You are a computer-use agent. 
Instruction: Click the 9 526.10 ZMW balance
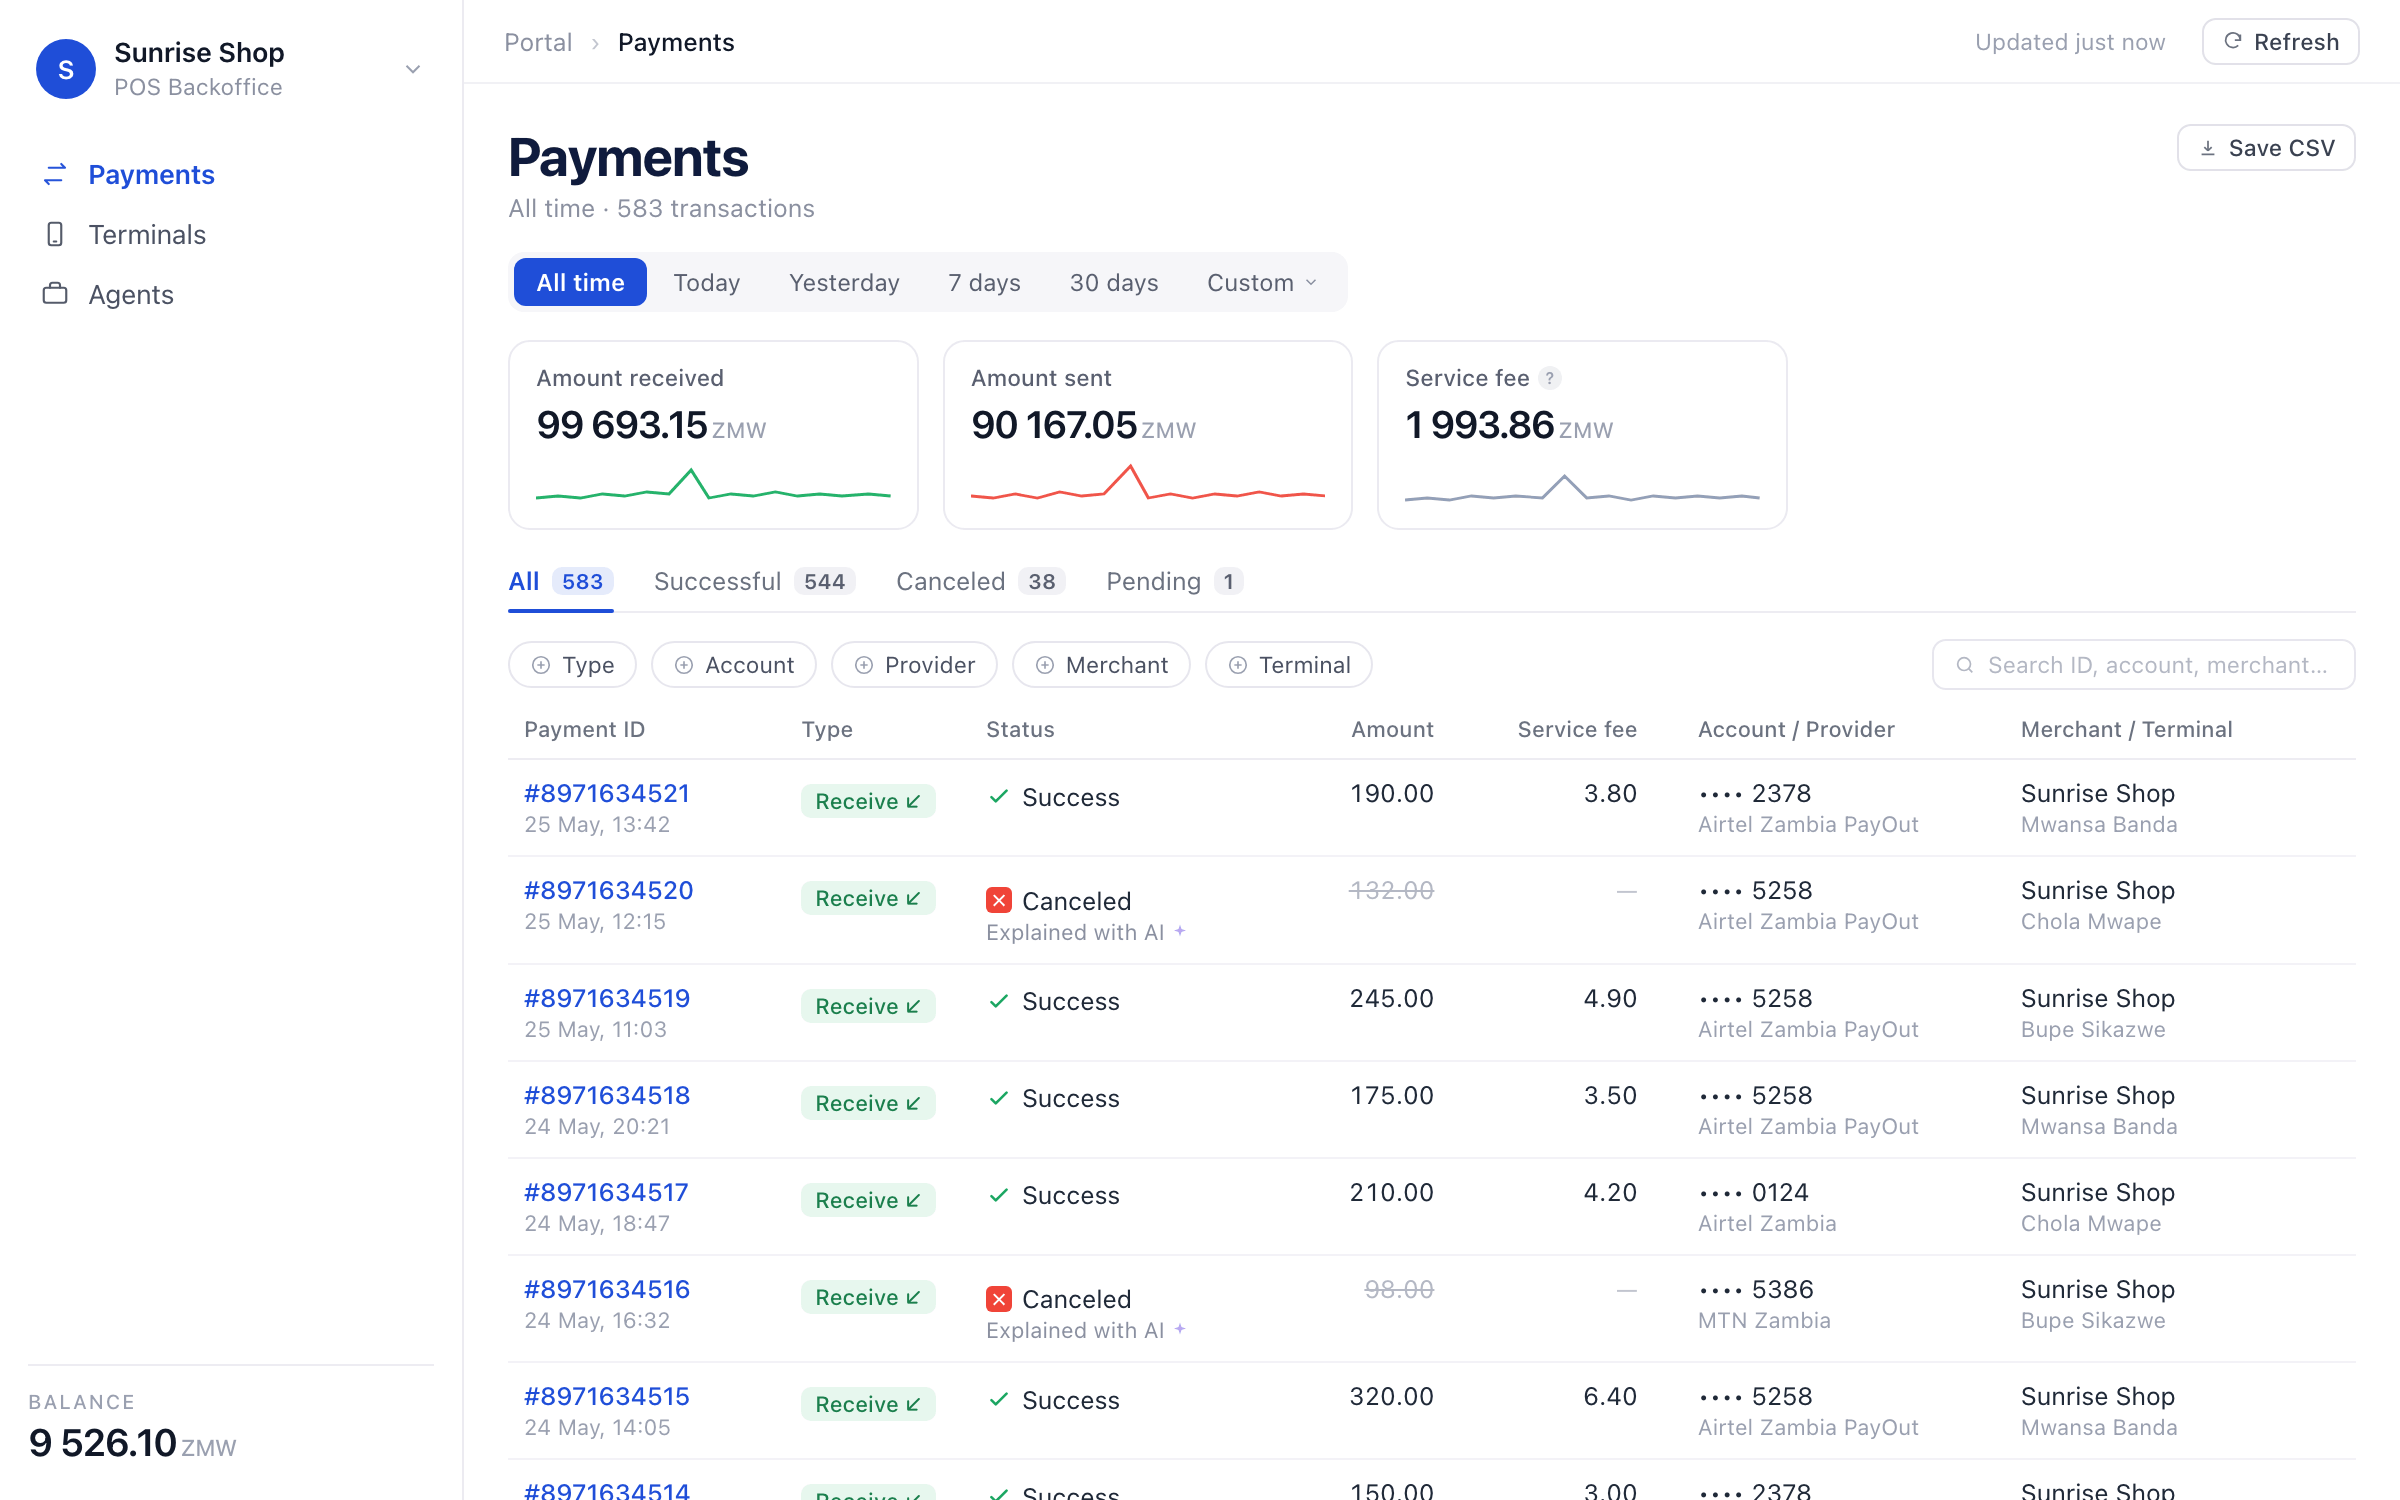click(132, 1443)
